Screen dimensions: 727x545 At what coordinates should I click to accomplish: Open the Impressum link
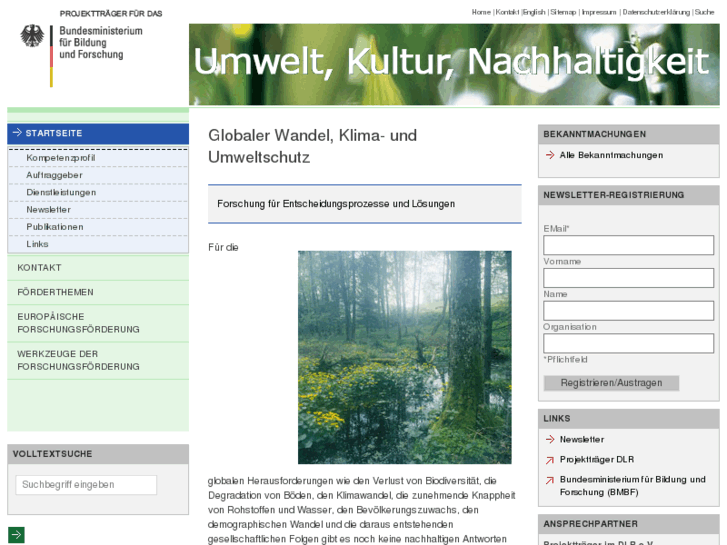click(x=599, y=12)
